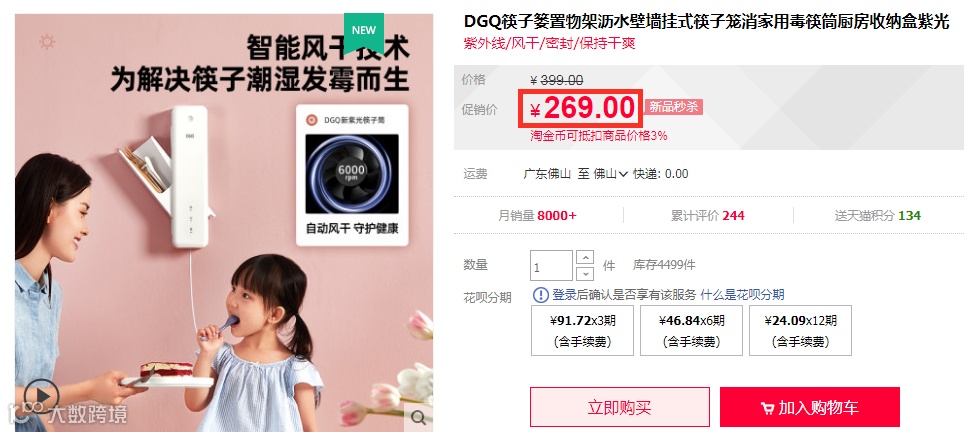Select the ¥24.09x12期 installment option
The image size is (975, 432).
(800, 331)
